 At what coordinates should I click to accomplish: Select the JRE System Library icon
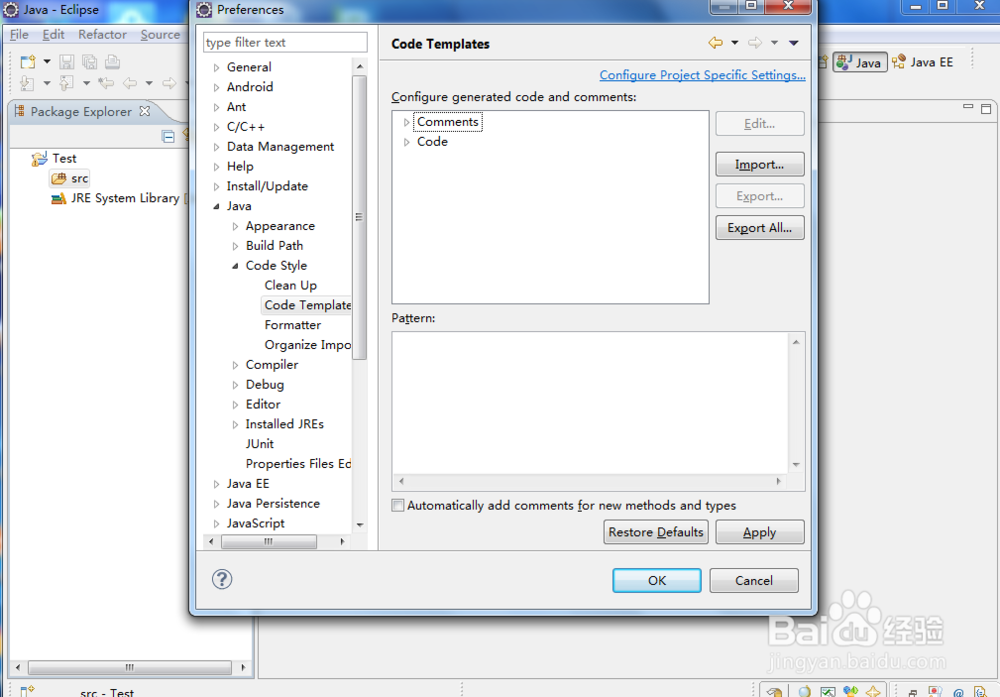pyautogui.click(x=59, y=198)
